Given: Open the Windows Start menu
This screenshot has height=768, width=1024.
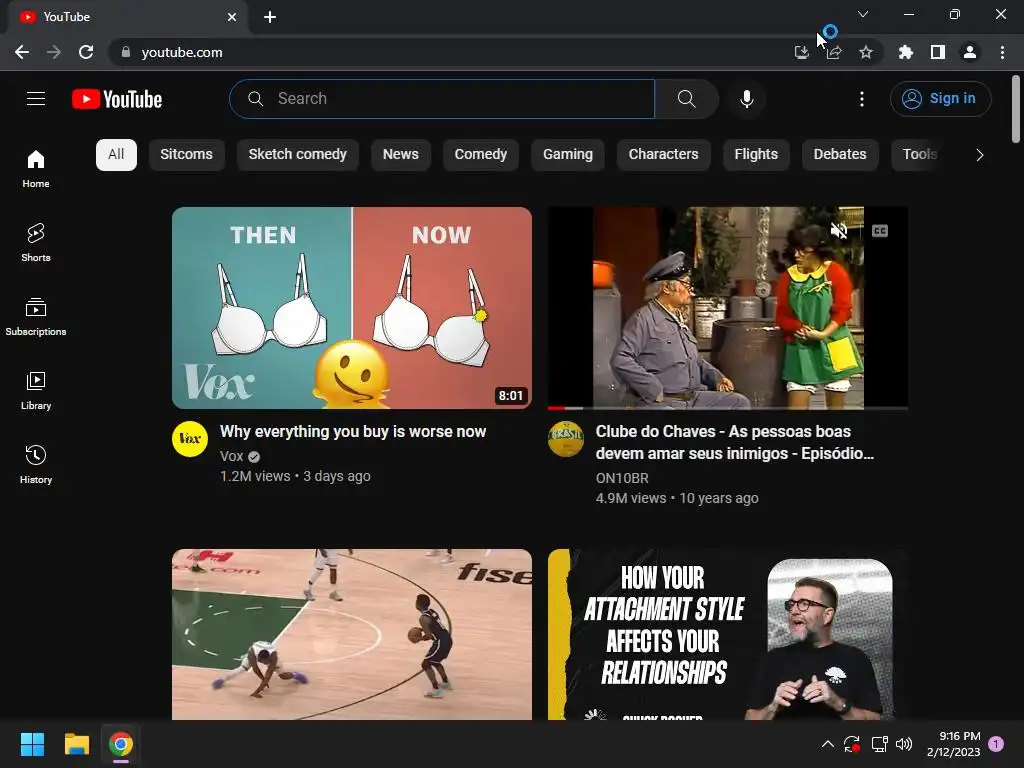Looking at the screenshot, I should pos(32,744).
